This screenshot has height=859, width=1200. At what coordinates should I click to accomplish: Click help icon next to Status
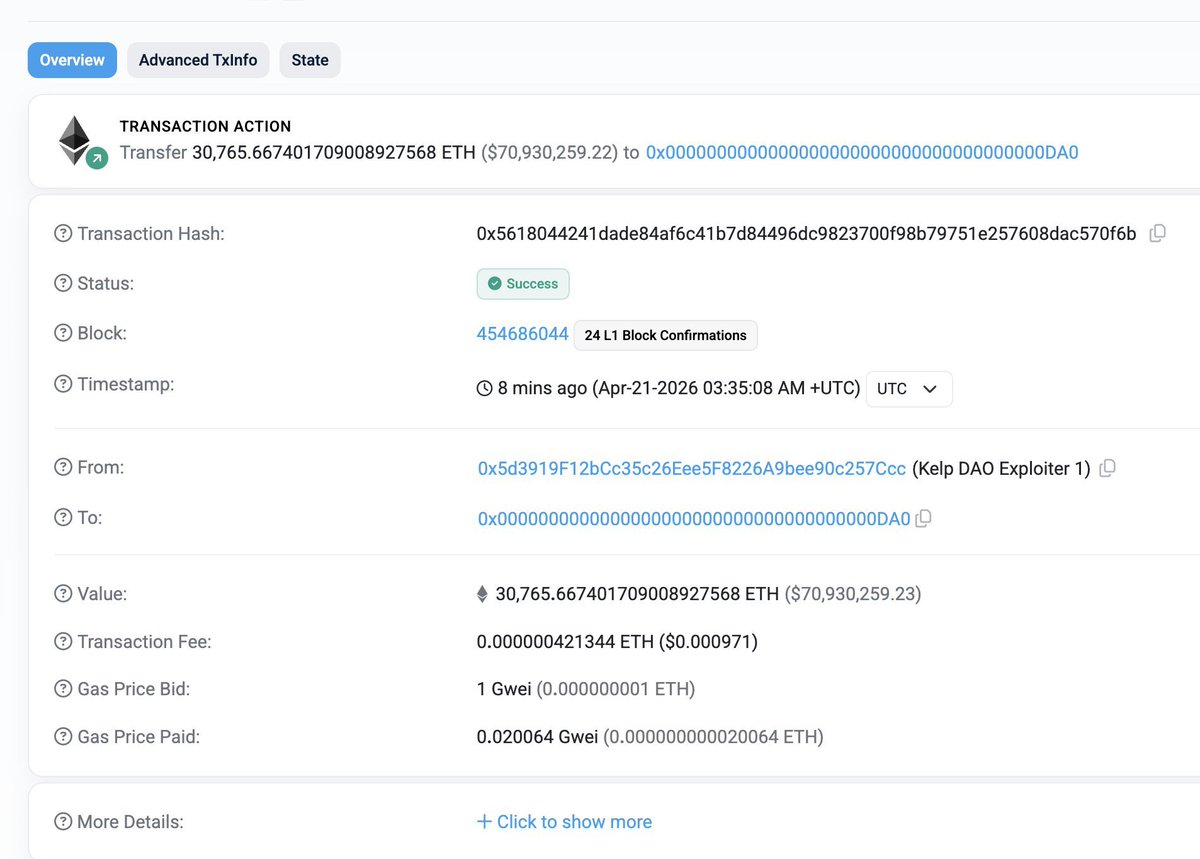tap(63, 284)
